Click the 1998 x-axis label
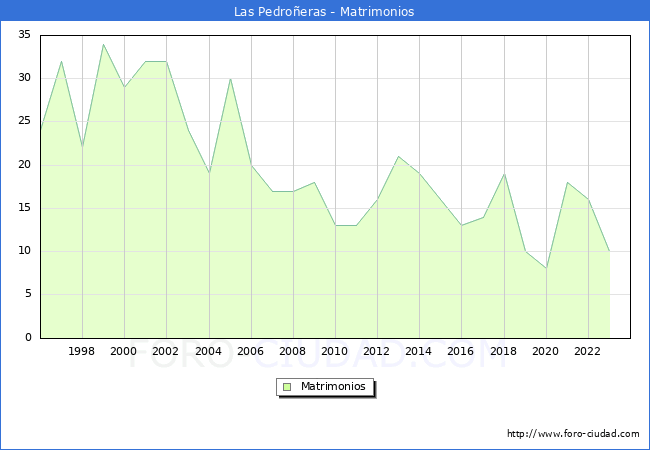The height and width of the screenshot is (450, 650). pos(82,352)
